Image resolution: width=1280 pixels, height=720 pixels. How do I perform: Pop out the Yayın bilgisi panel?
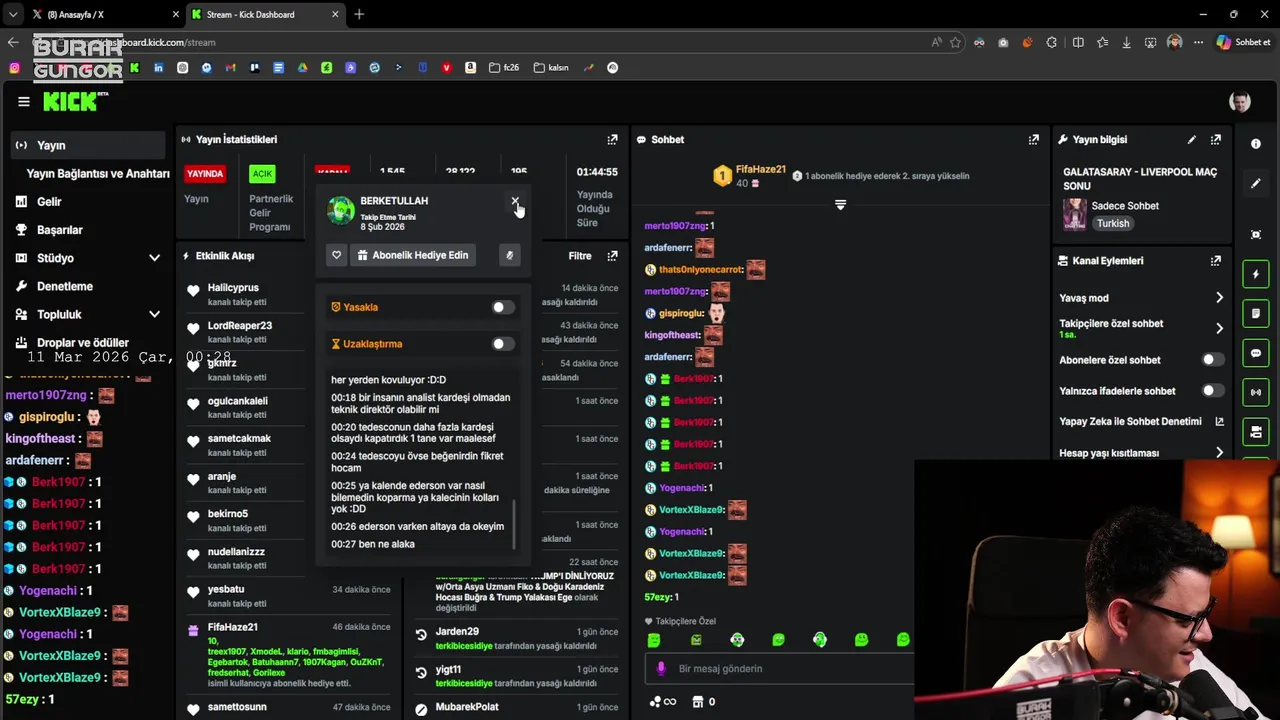(x=1215, y=140)
